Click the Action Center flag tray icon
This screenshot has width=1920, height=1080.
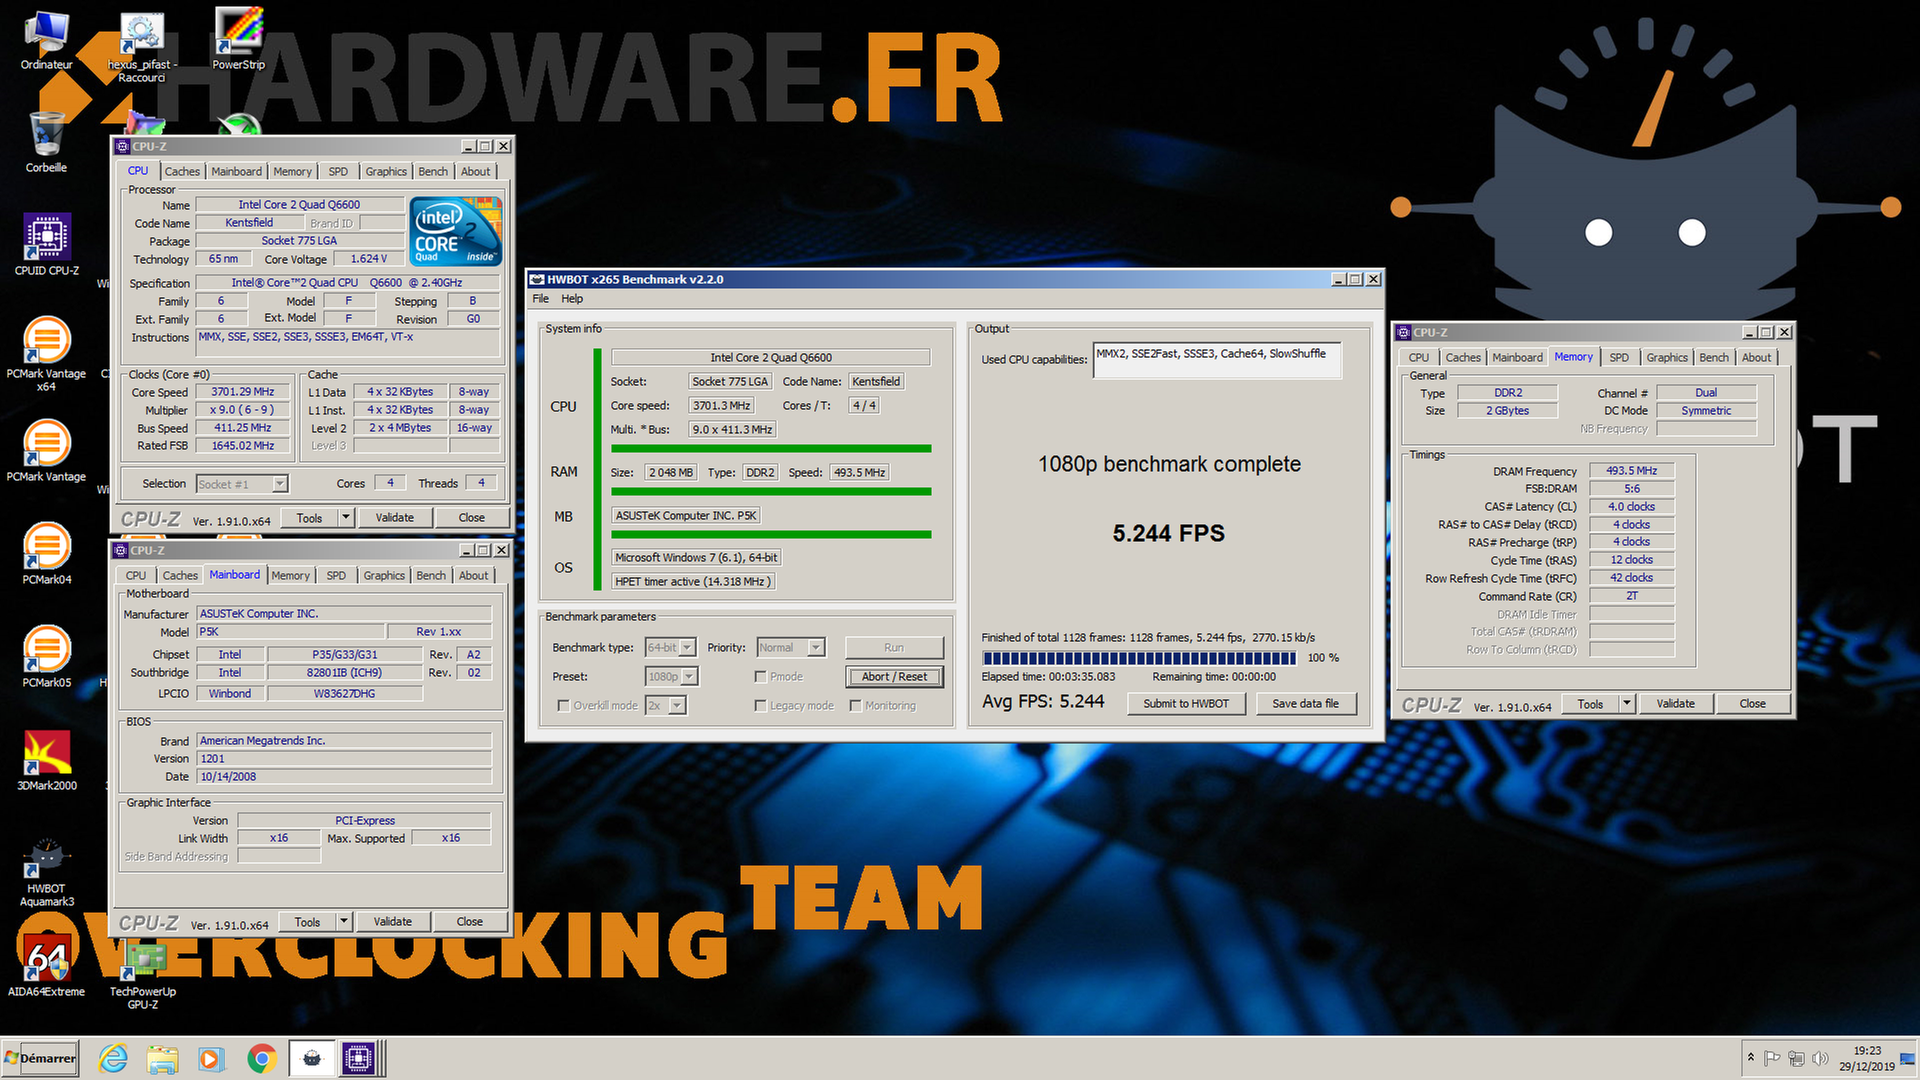1772,1058
